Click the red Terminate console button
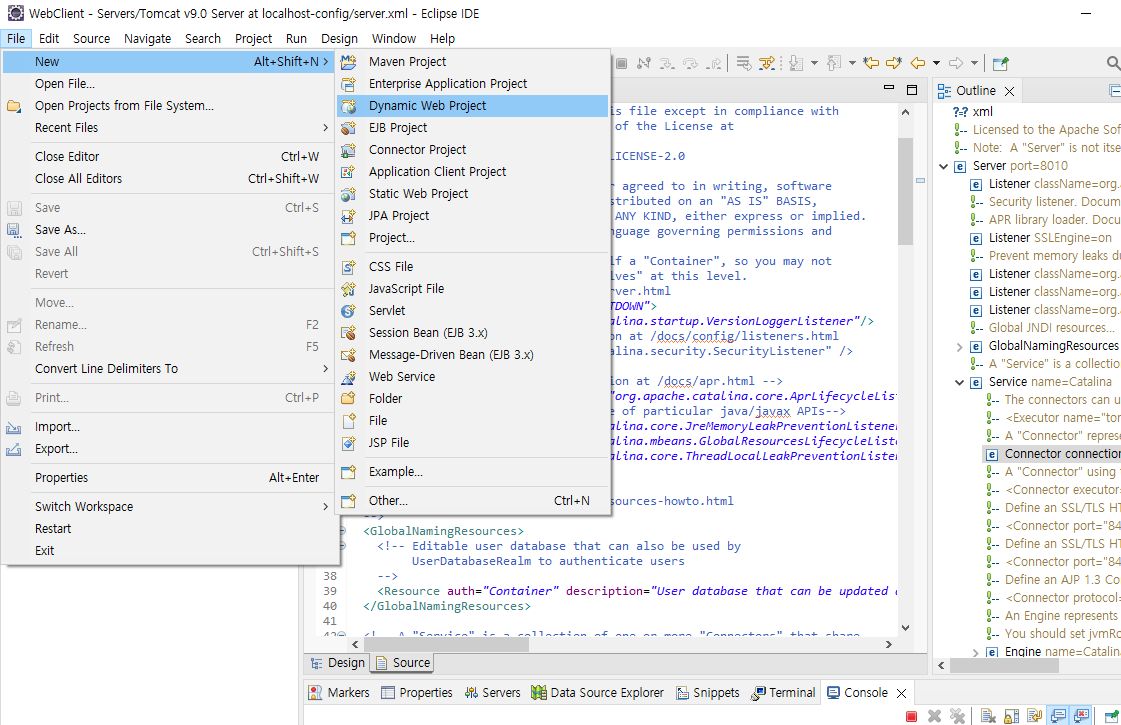This screenshot has height=725, width=1121. click(911, 716)
